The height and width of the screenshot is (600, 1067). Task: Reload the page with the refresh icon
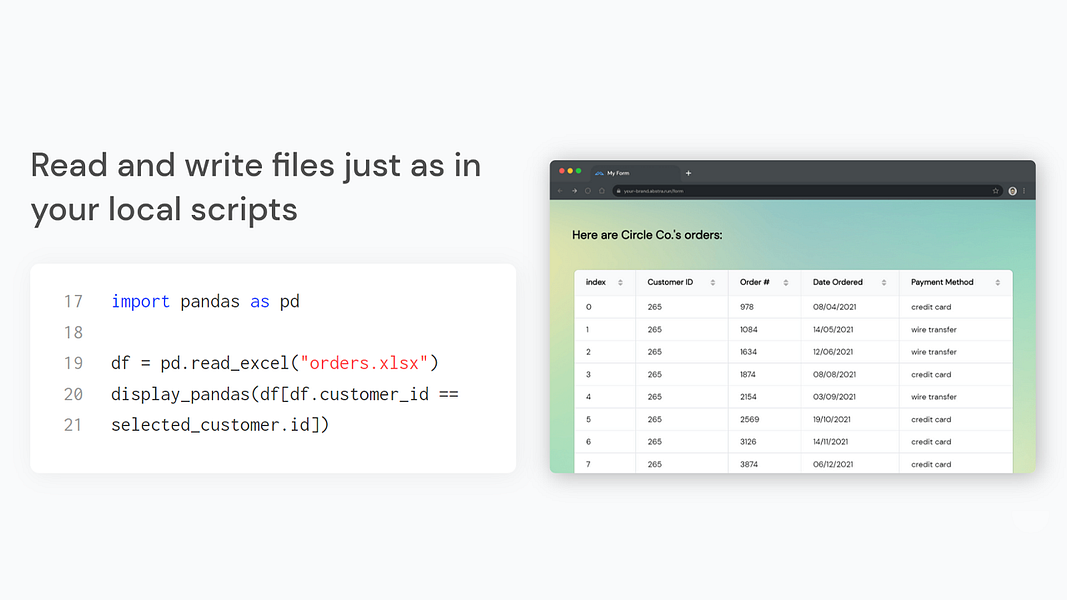588,191
